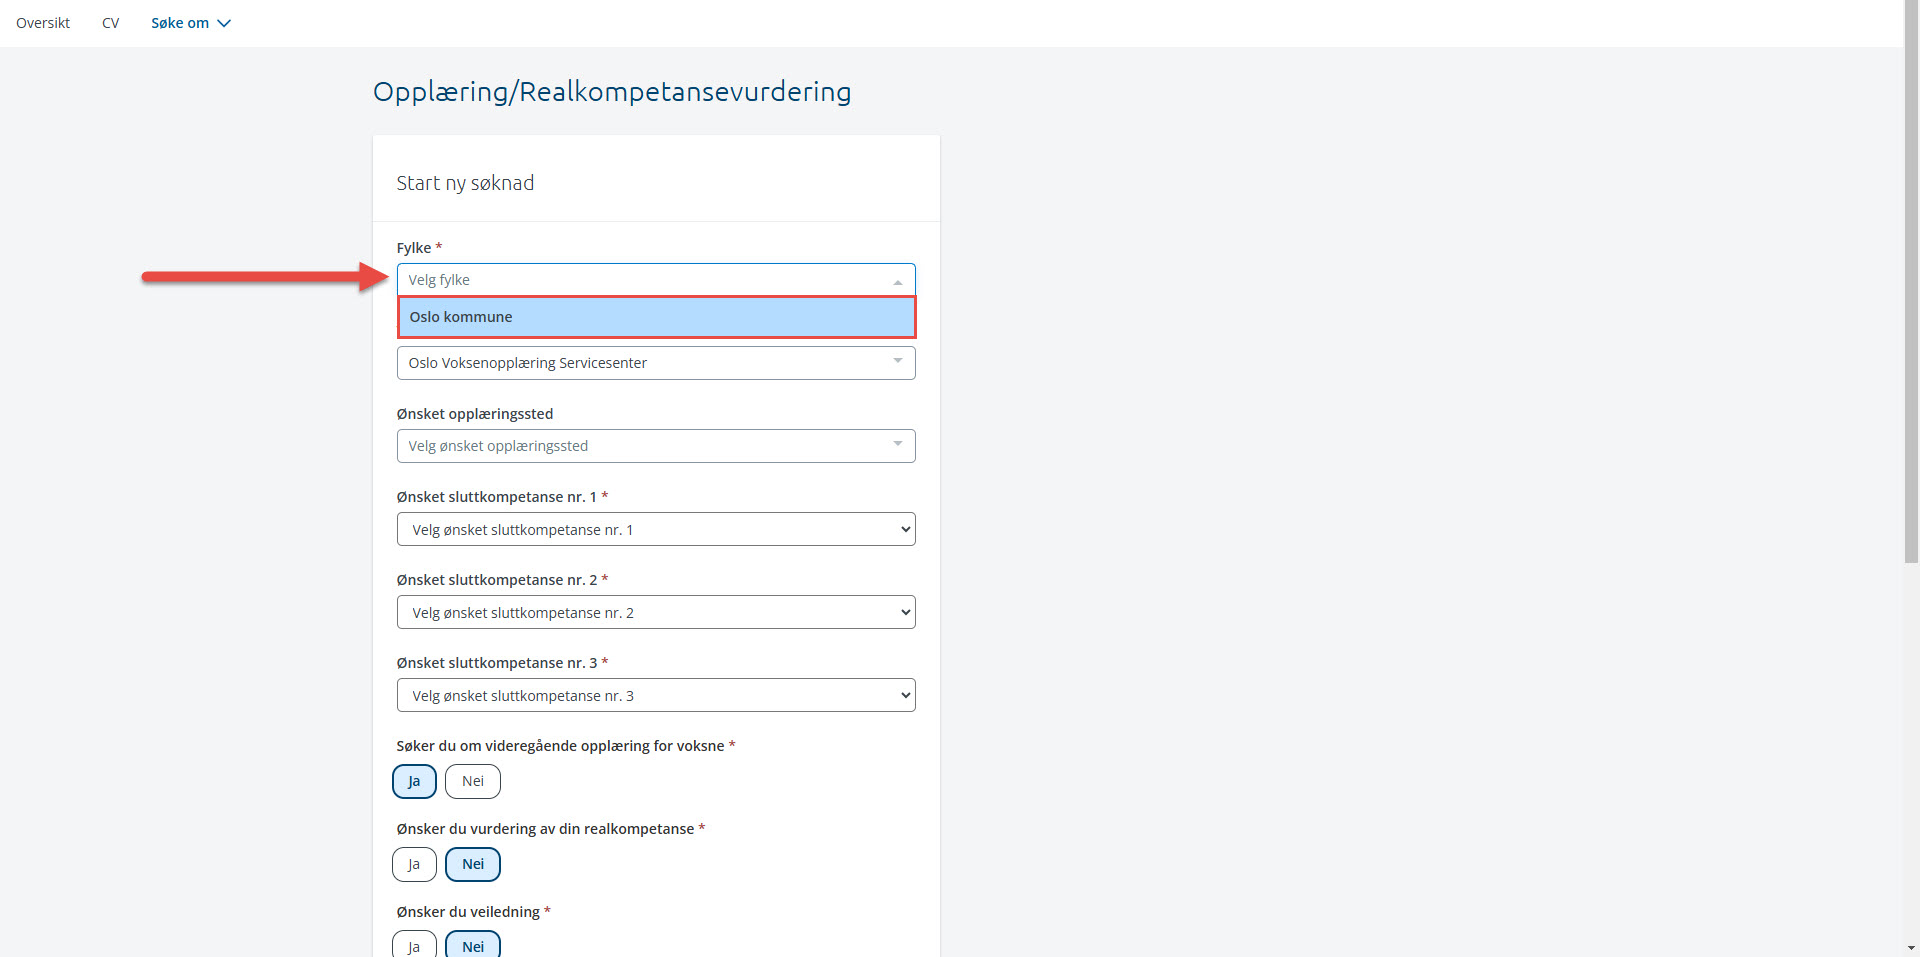Viewport: 1920px width, 957px height.
Task: Click the sluttkompetanse nr. 2 chevron
Action: tap(905, 612)
